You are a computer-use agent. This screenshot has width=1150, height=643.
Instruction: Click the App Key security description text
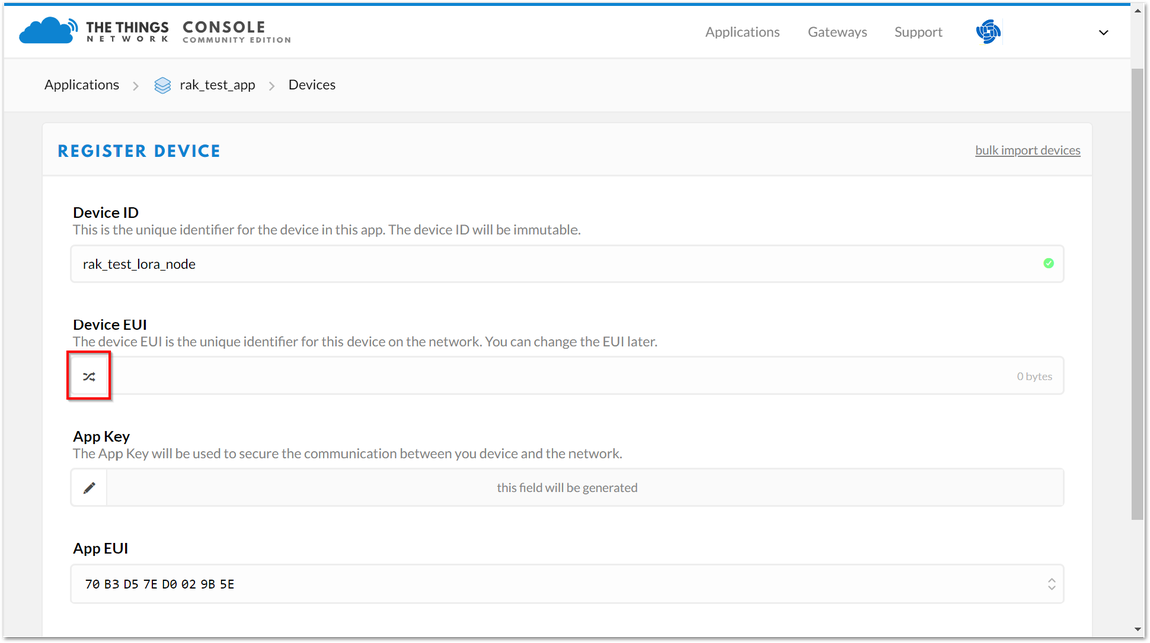(348, 454)
